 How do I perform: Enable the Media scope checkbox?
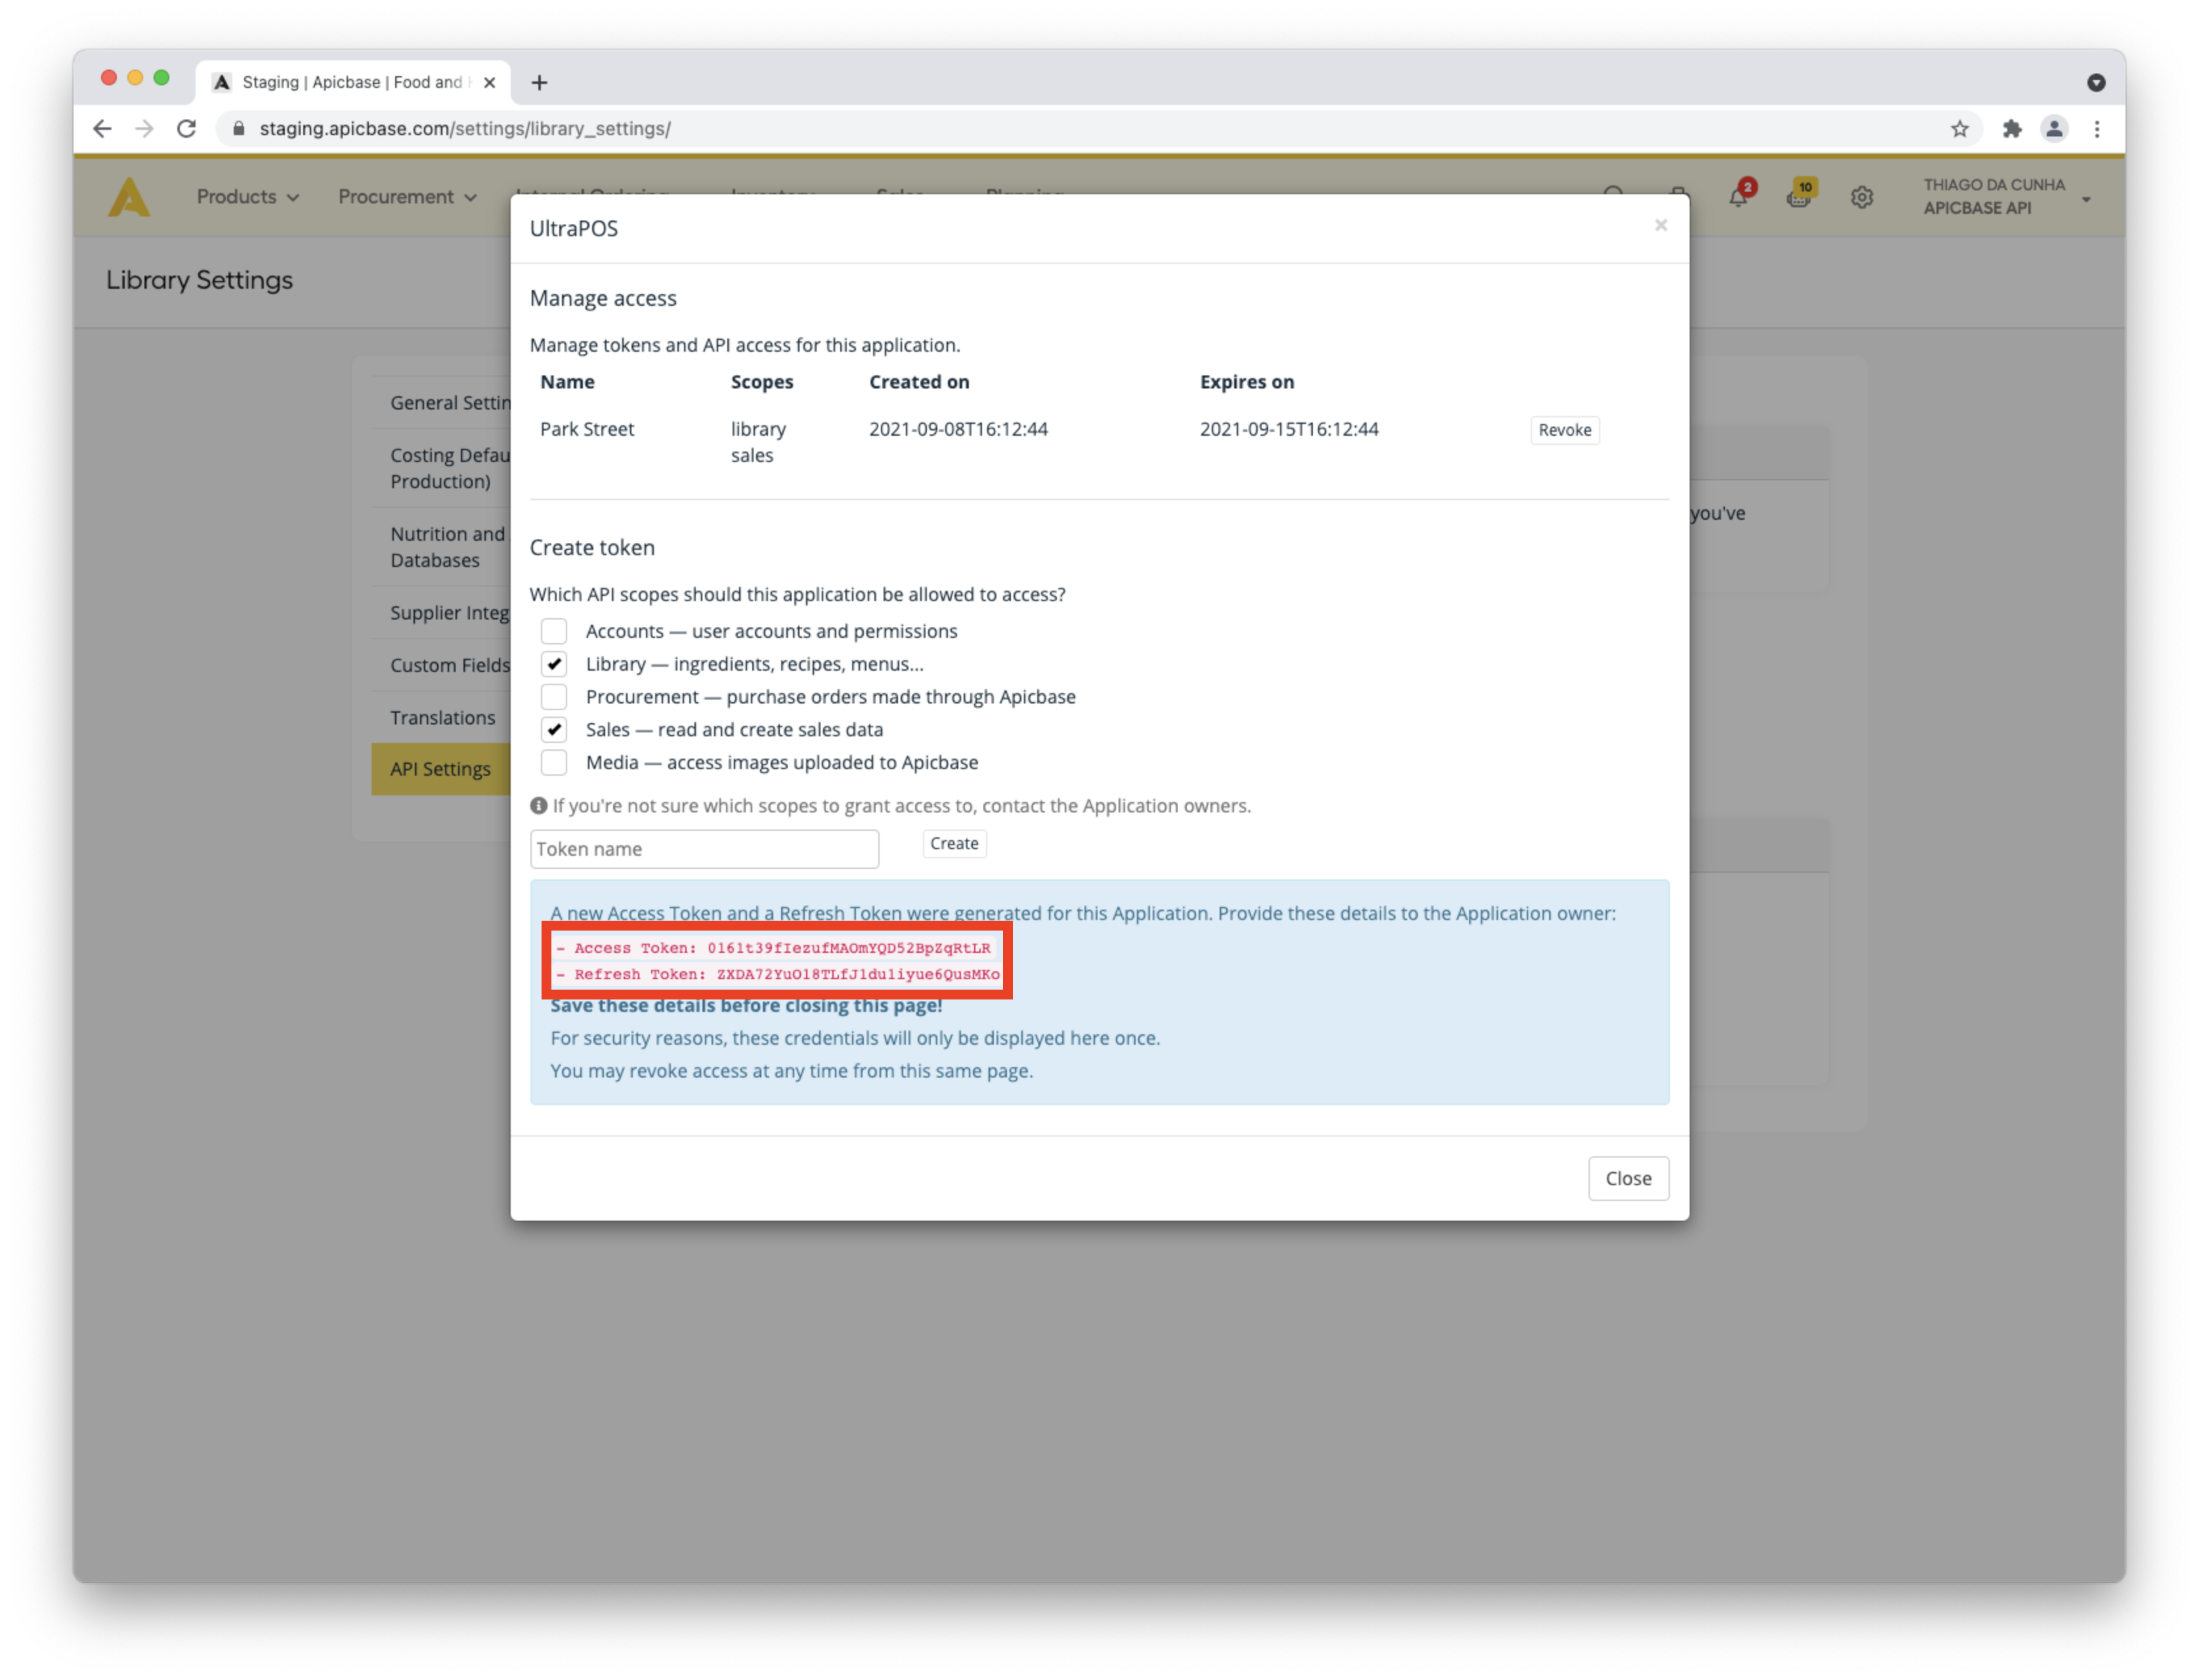pyautogui.click(x=554, y=762)
